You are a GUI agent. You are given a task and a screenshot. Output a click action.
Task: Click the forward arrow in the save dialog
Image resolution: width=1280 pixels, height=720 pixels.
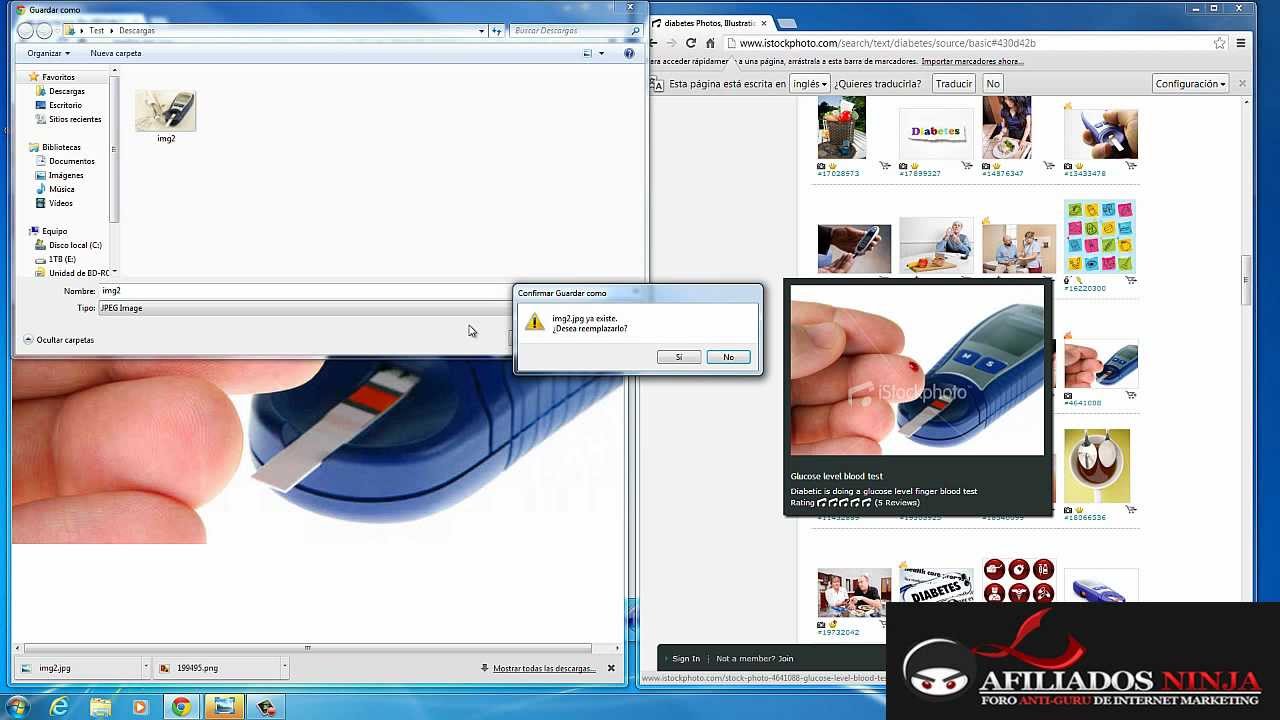43,31
